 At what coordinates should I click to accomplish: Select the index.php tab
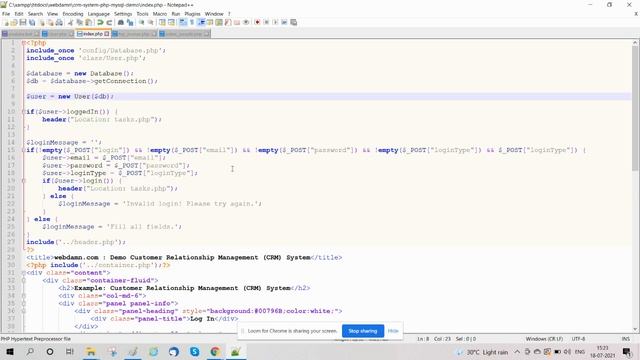(x=93, y=34)
